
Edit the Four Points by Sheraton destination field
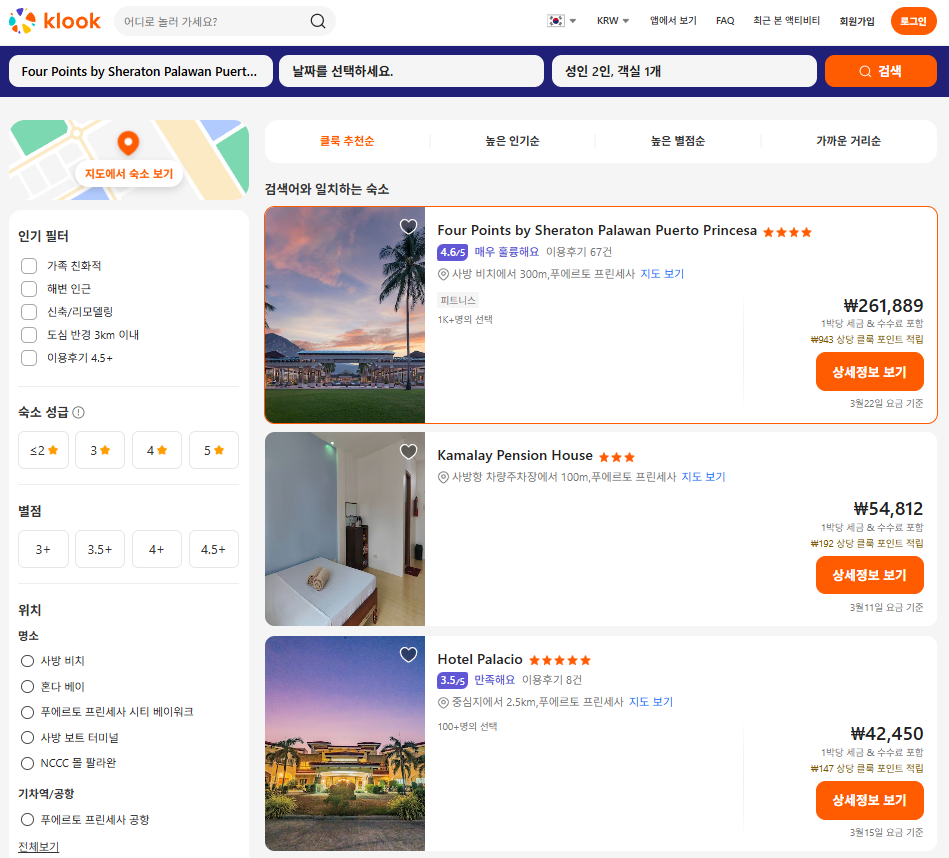click(140, 71)
